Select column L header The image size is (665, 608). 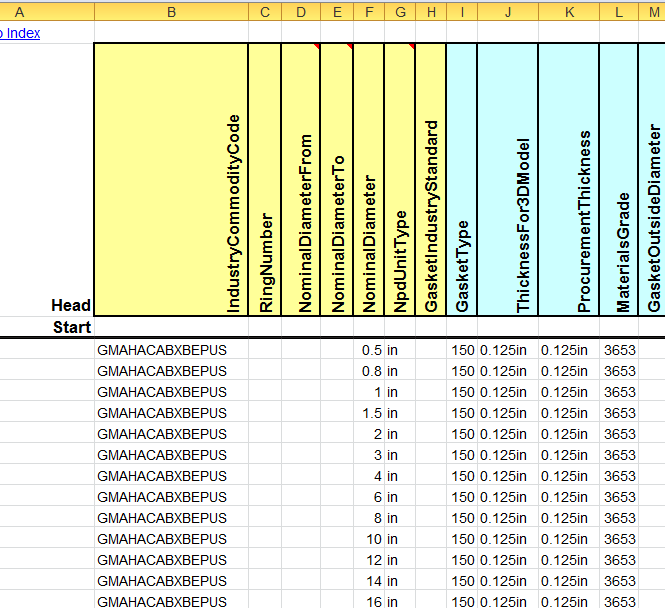(x=619, y=12)
